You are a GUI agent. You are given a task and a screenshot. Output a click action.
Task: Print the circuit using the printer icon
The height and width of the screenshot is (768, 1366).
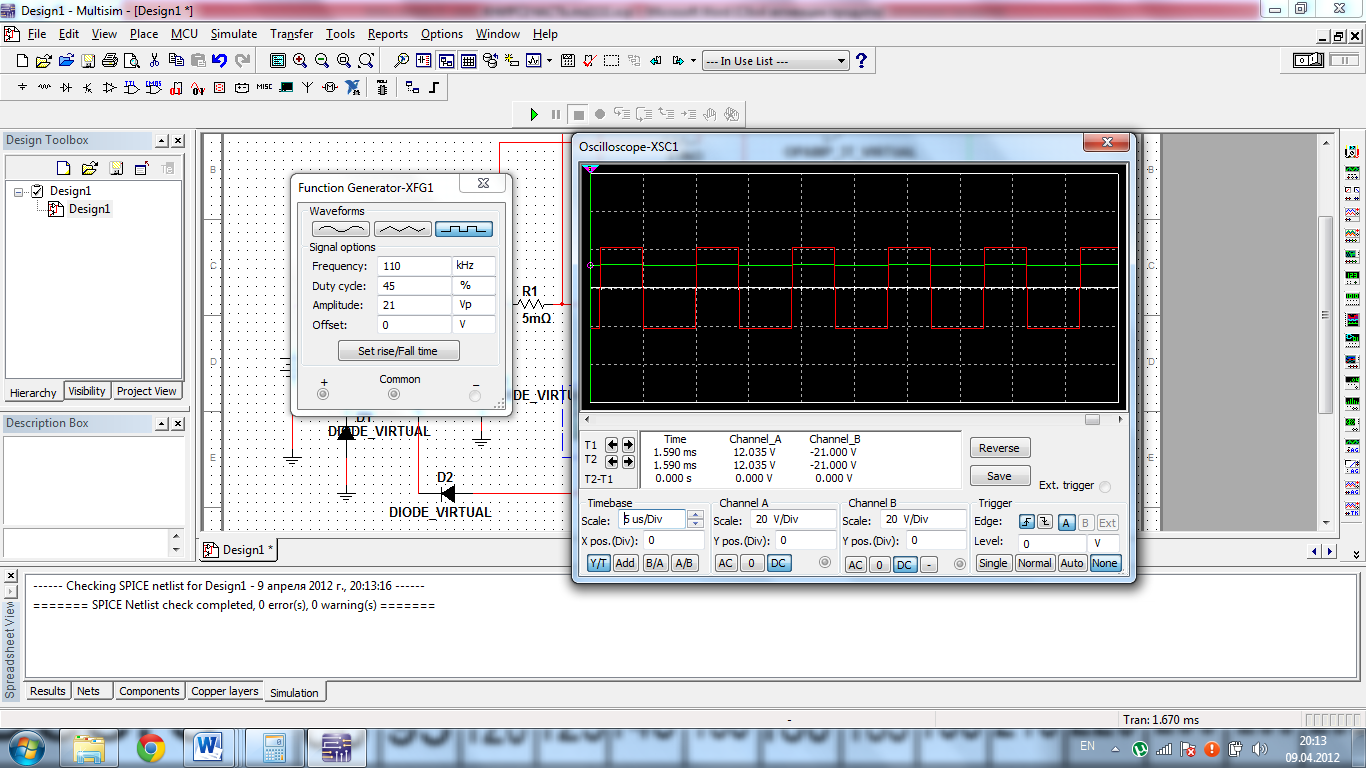(110, 60)
